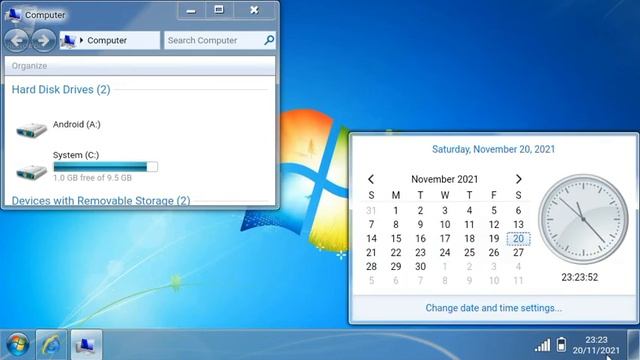Screen dimensions: 640x360
Task: Click the taskbar clock 23:23
Action: pos(596,340)
